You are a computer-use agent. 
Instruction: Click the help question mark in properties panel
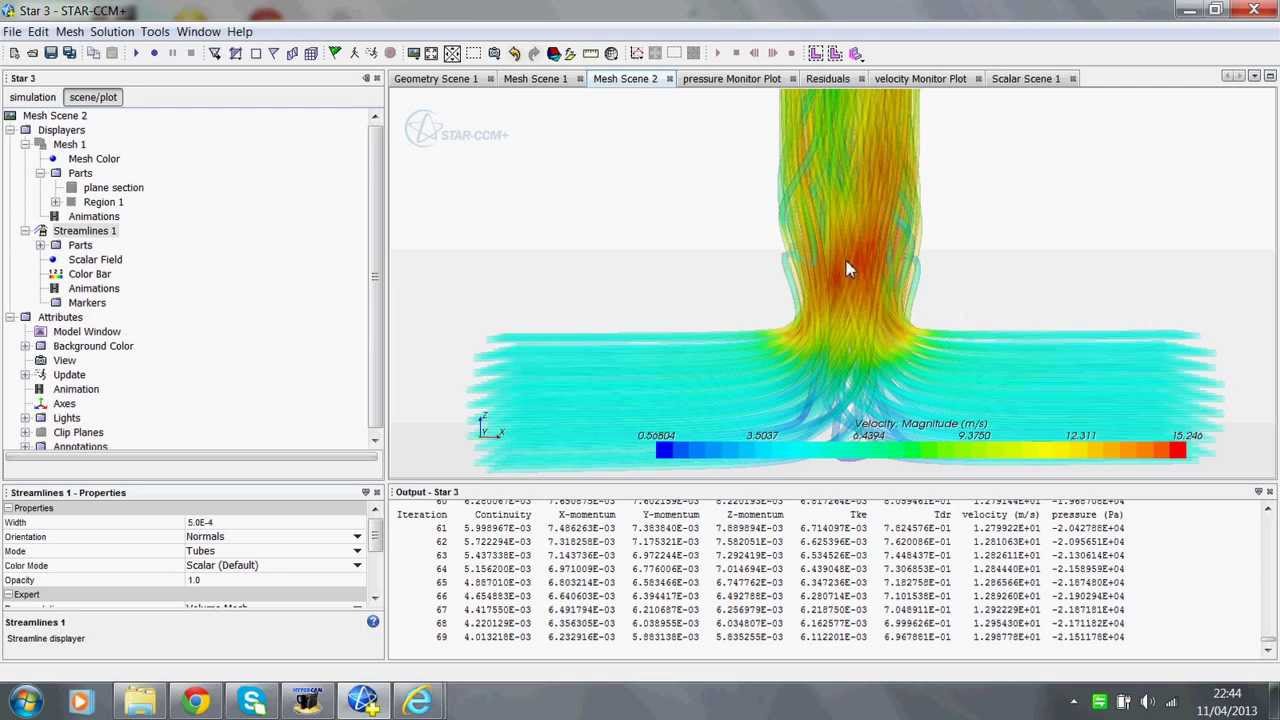click(x=373, y=622)
